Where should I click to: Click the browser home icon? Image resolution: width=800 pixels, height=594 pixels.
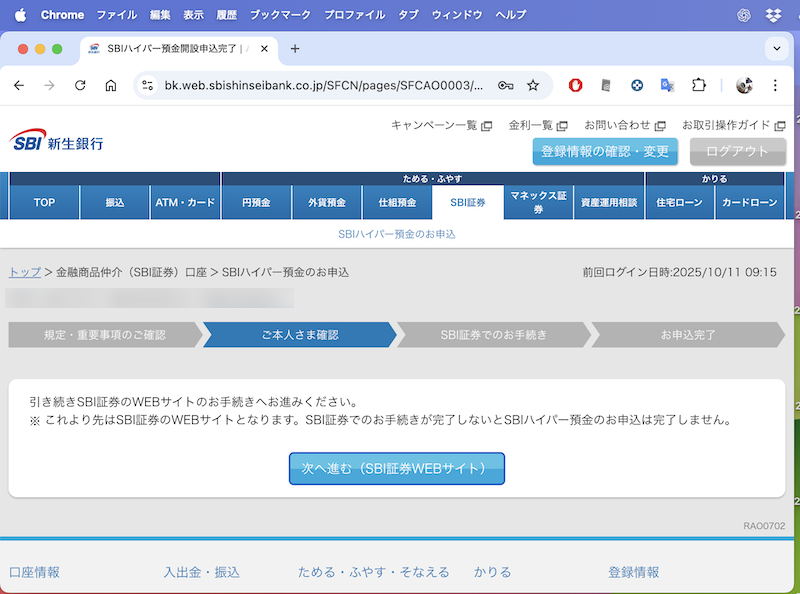[x=111, y=86]
